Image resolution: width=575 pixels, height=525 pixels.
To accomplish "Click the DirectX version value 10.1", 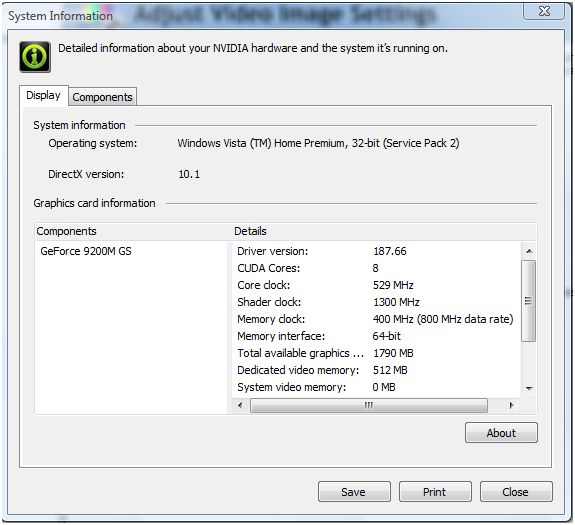I will pos(189,174).
